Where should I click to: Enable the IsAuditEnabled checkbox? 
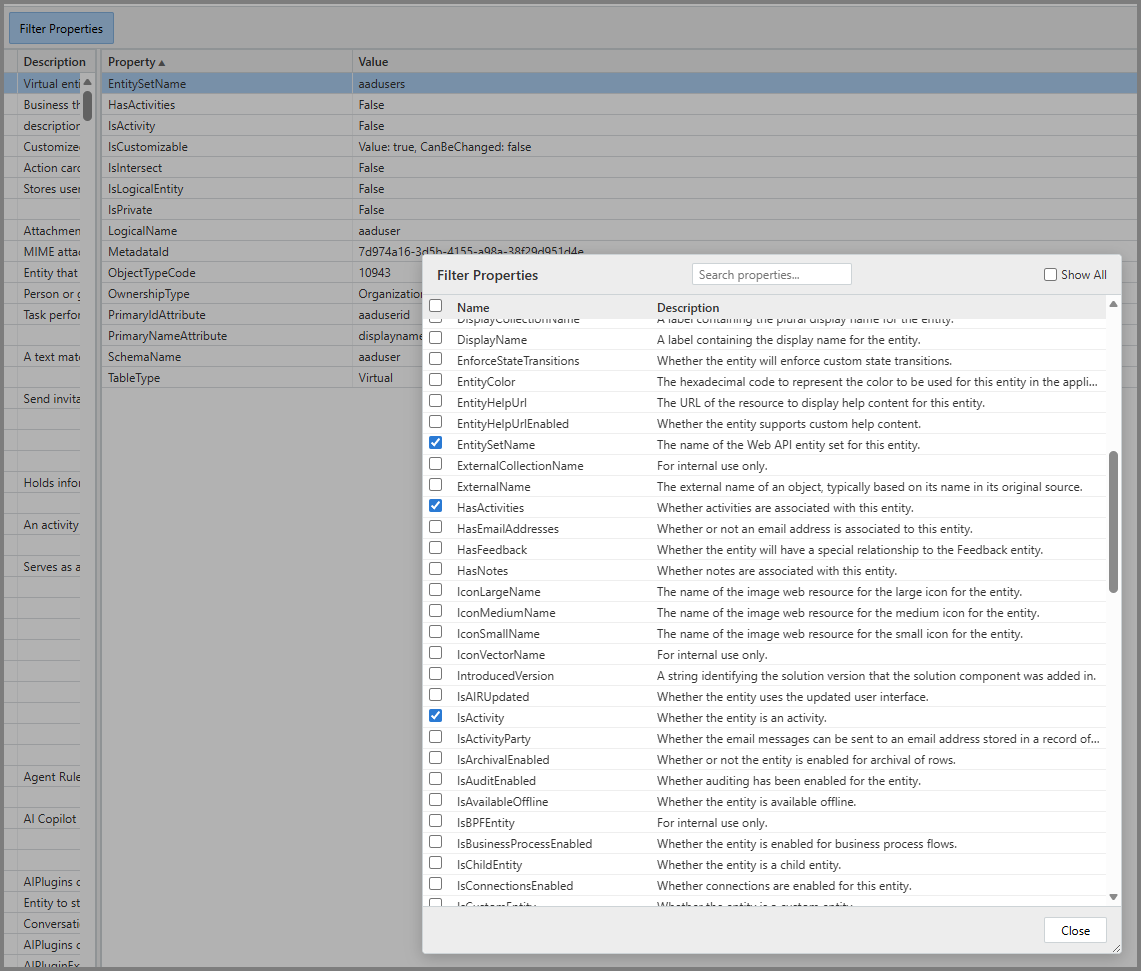435,778
